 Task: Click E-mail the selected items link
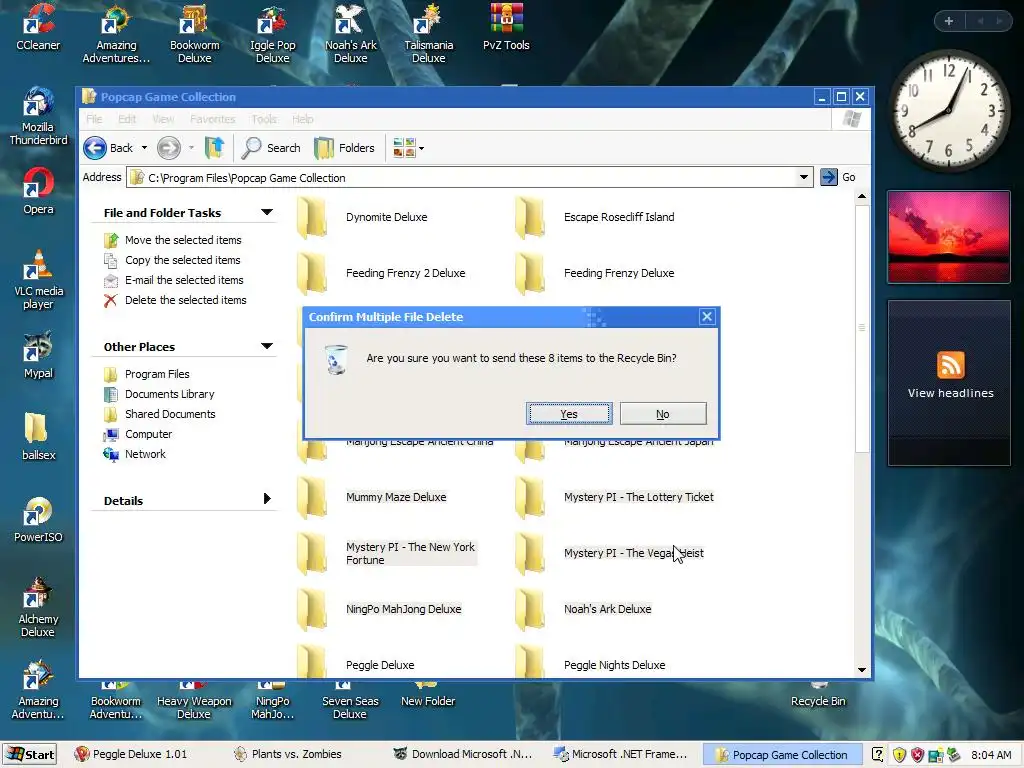184,280
